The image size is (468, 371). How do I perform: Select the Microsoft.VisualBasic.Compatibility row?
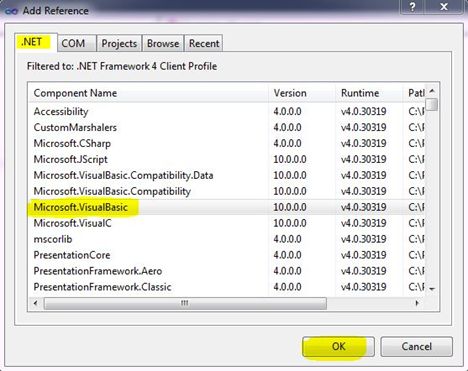click(227, 191)
